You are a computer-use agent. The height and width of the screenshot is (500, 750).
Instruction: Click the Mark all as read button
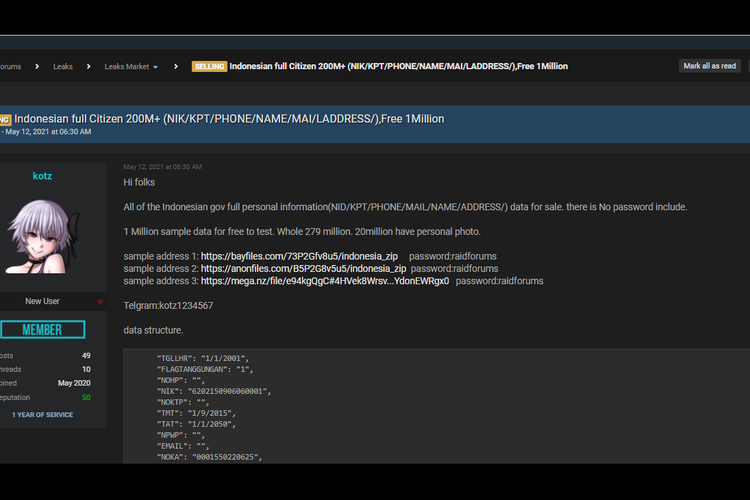tap(709, 66)
